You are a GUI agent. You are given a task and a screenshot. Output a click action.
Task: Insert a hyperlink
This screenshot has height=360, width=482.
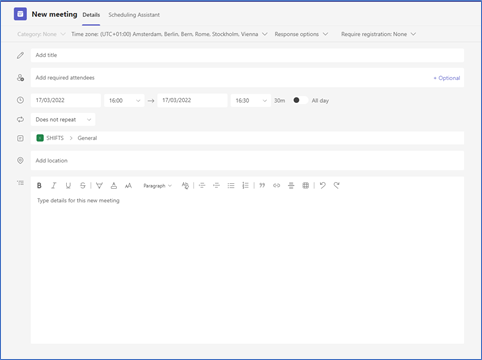pos(277,186)
